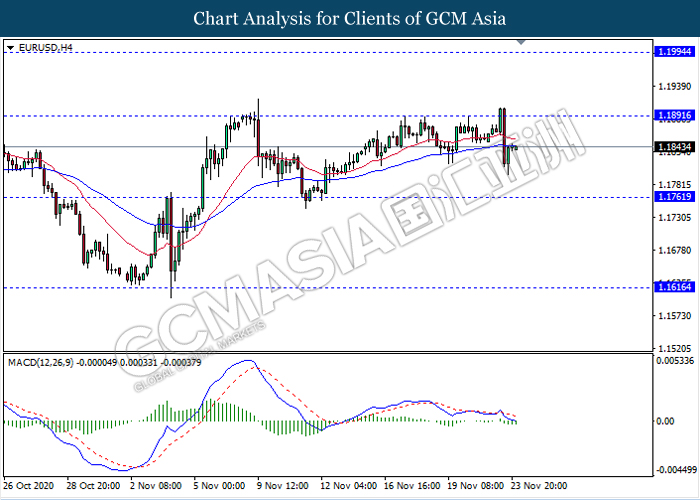Open the EURUSD,H4 chart dropdown arrow
The width and height of the screenshot is (700, 500).
(11, 47)
